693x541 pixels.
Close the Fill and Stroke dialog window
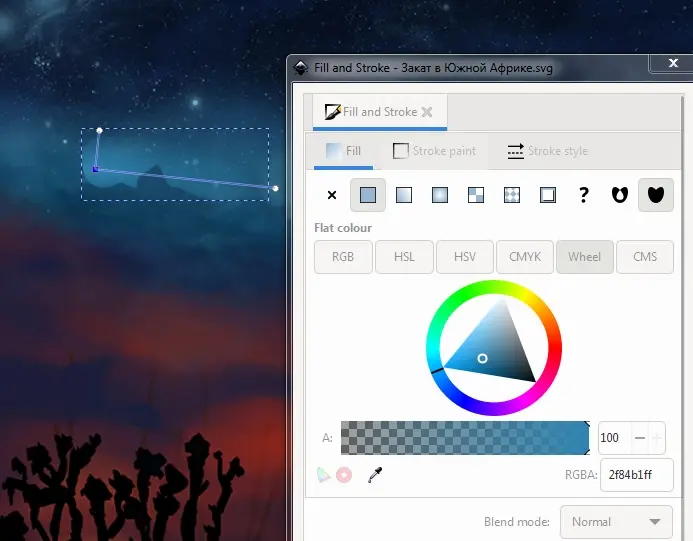coord(673,63)
